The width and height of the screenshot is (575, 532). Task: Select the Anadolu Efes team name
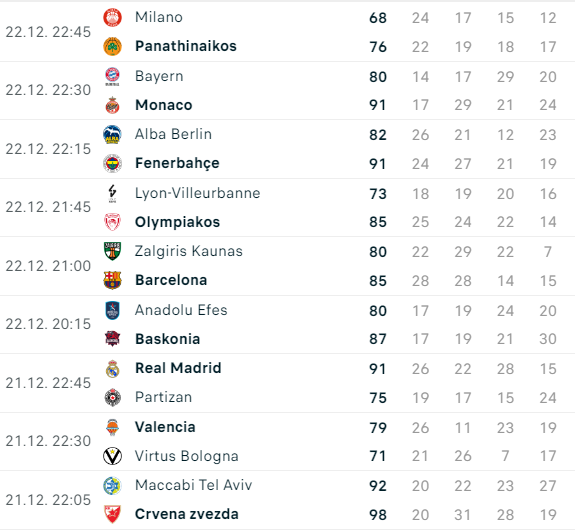point(181,310)
